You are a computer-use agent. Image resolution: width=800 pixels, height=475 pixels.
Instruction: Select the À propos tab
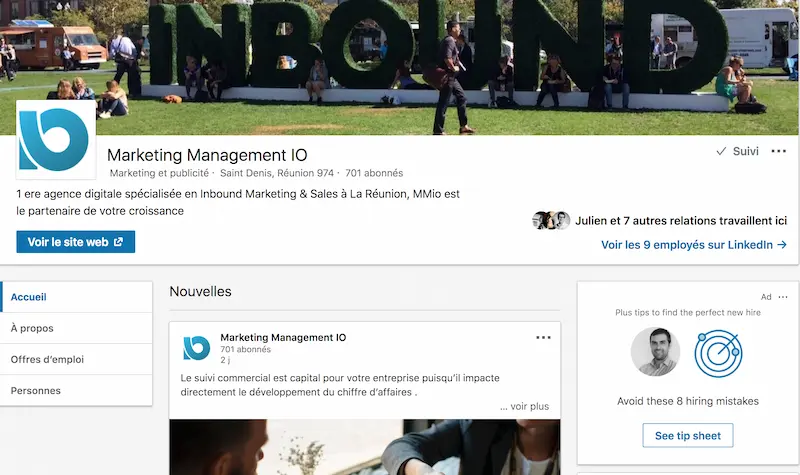77,328
